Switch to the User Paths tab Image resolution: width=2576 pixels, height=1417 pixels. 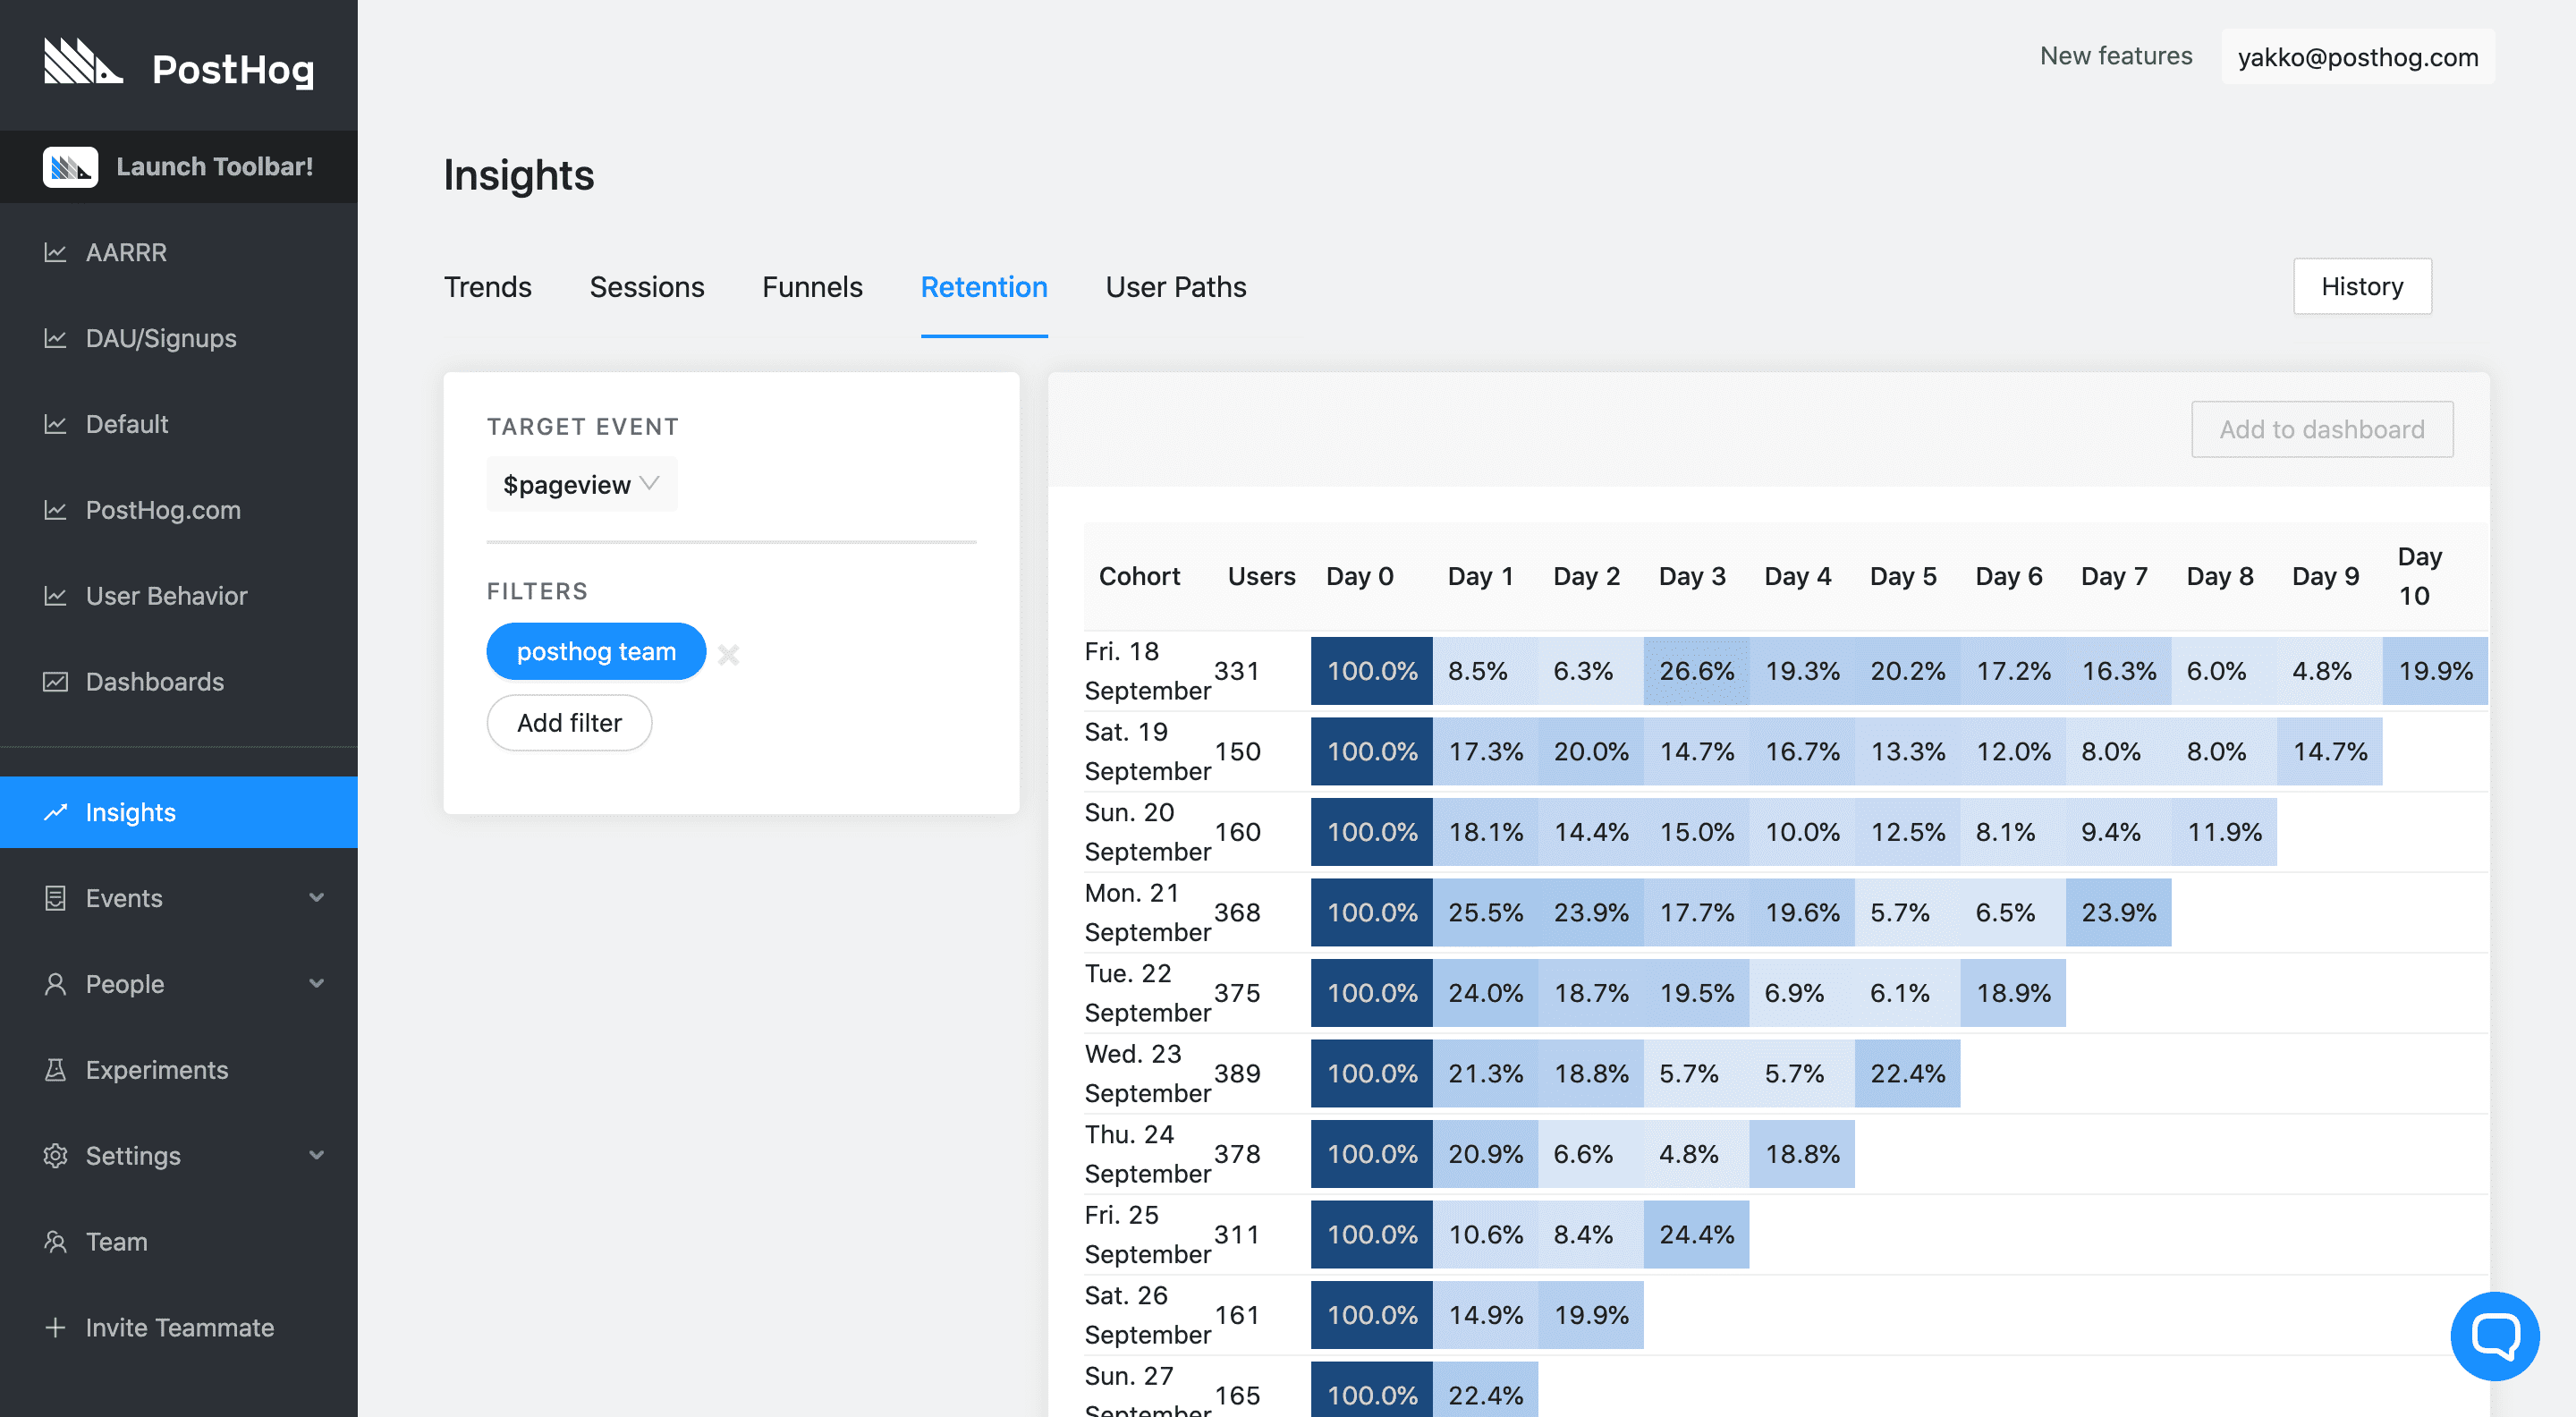[x=1176, y=287]
